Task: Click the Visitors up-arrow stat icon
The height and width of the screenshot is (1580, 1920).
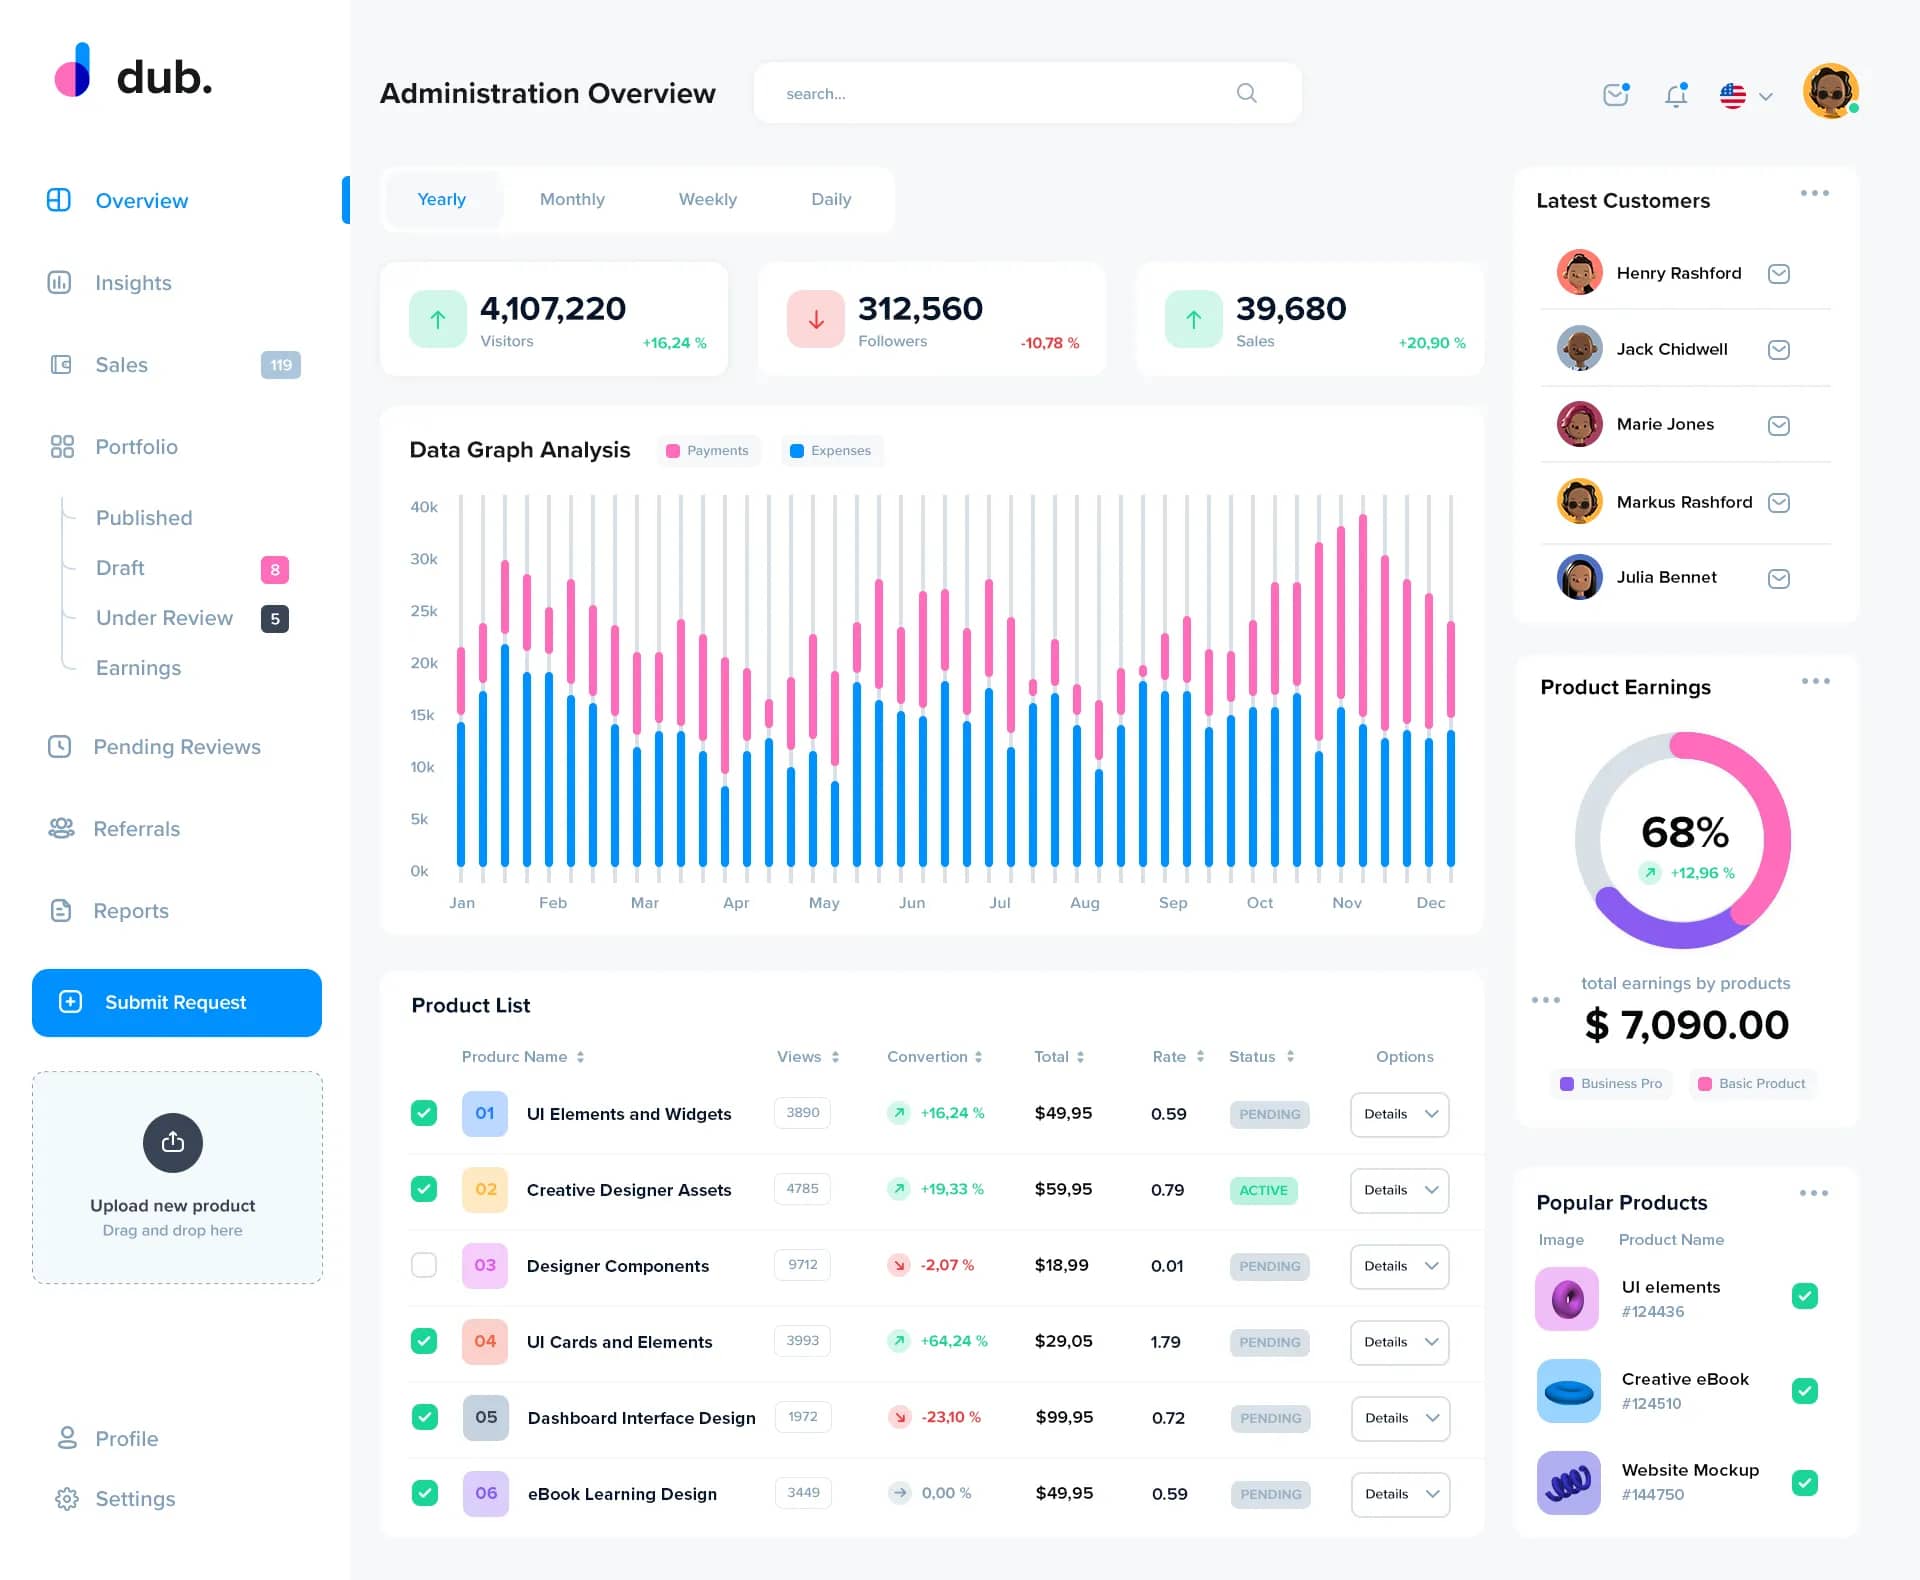Action: point(438,319)
